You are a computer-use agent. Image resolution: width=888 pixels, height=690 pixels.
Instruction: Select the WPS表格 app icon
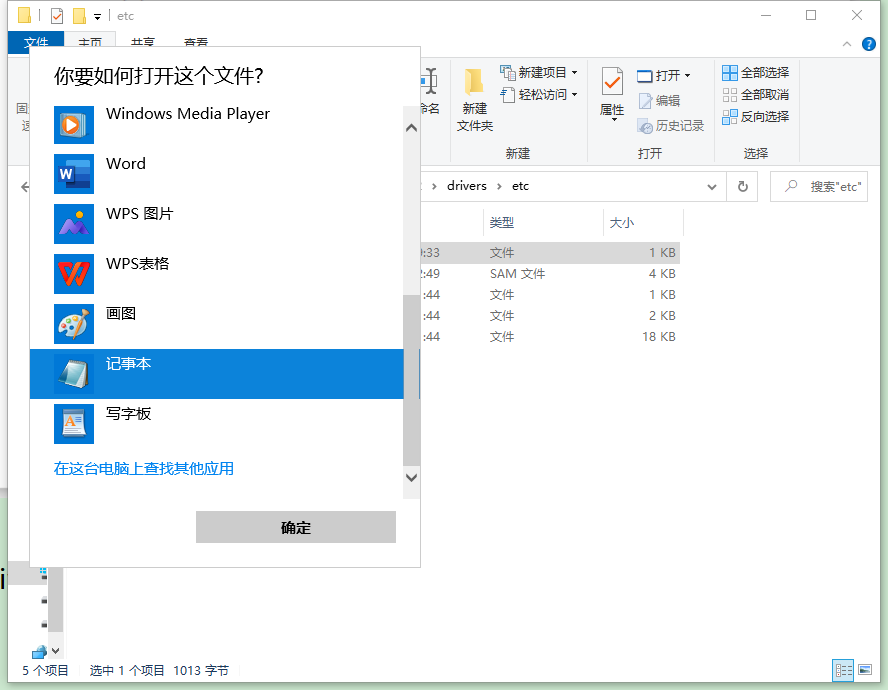click(x=74, y=274)
